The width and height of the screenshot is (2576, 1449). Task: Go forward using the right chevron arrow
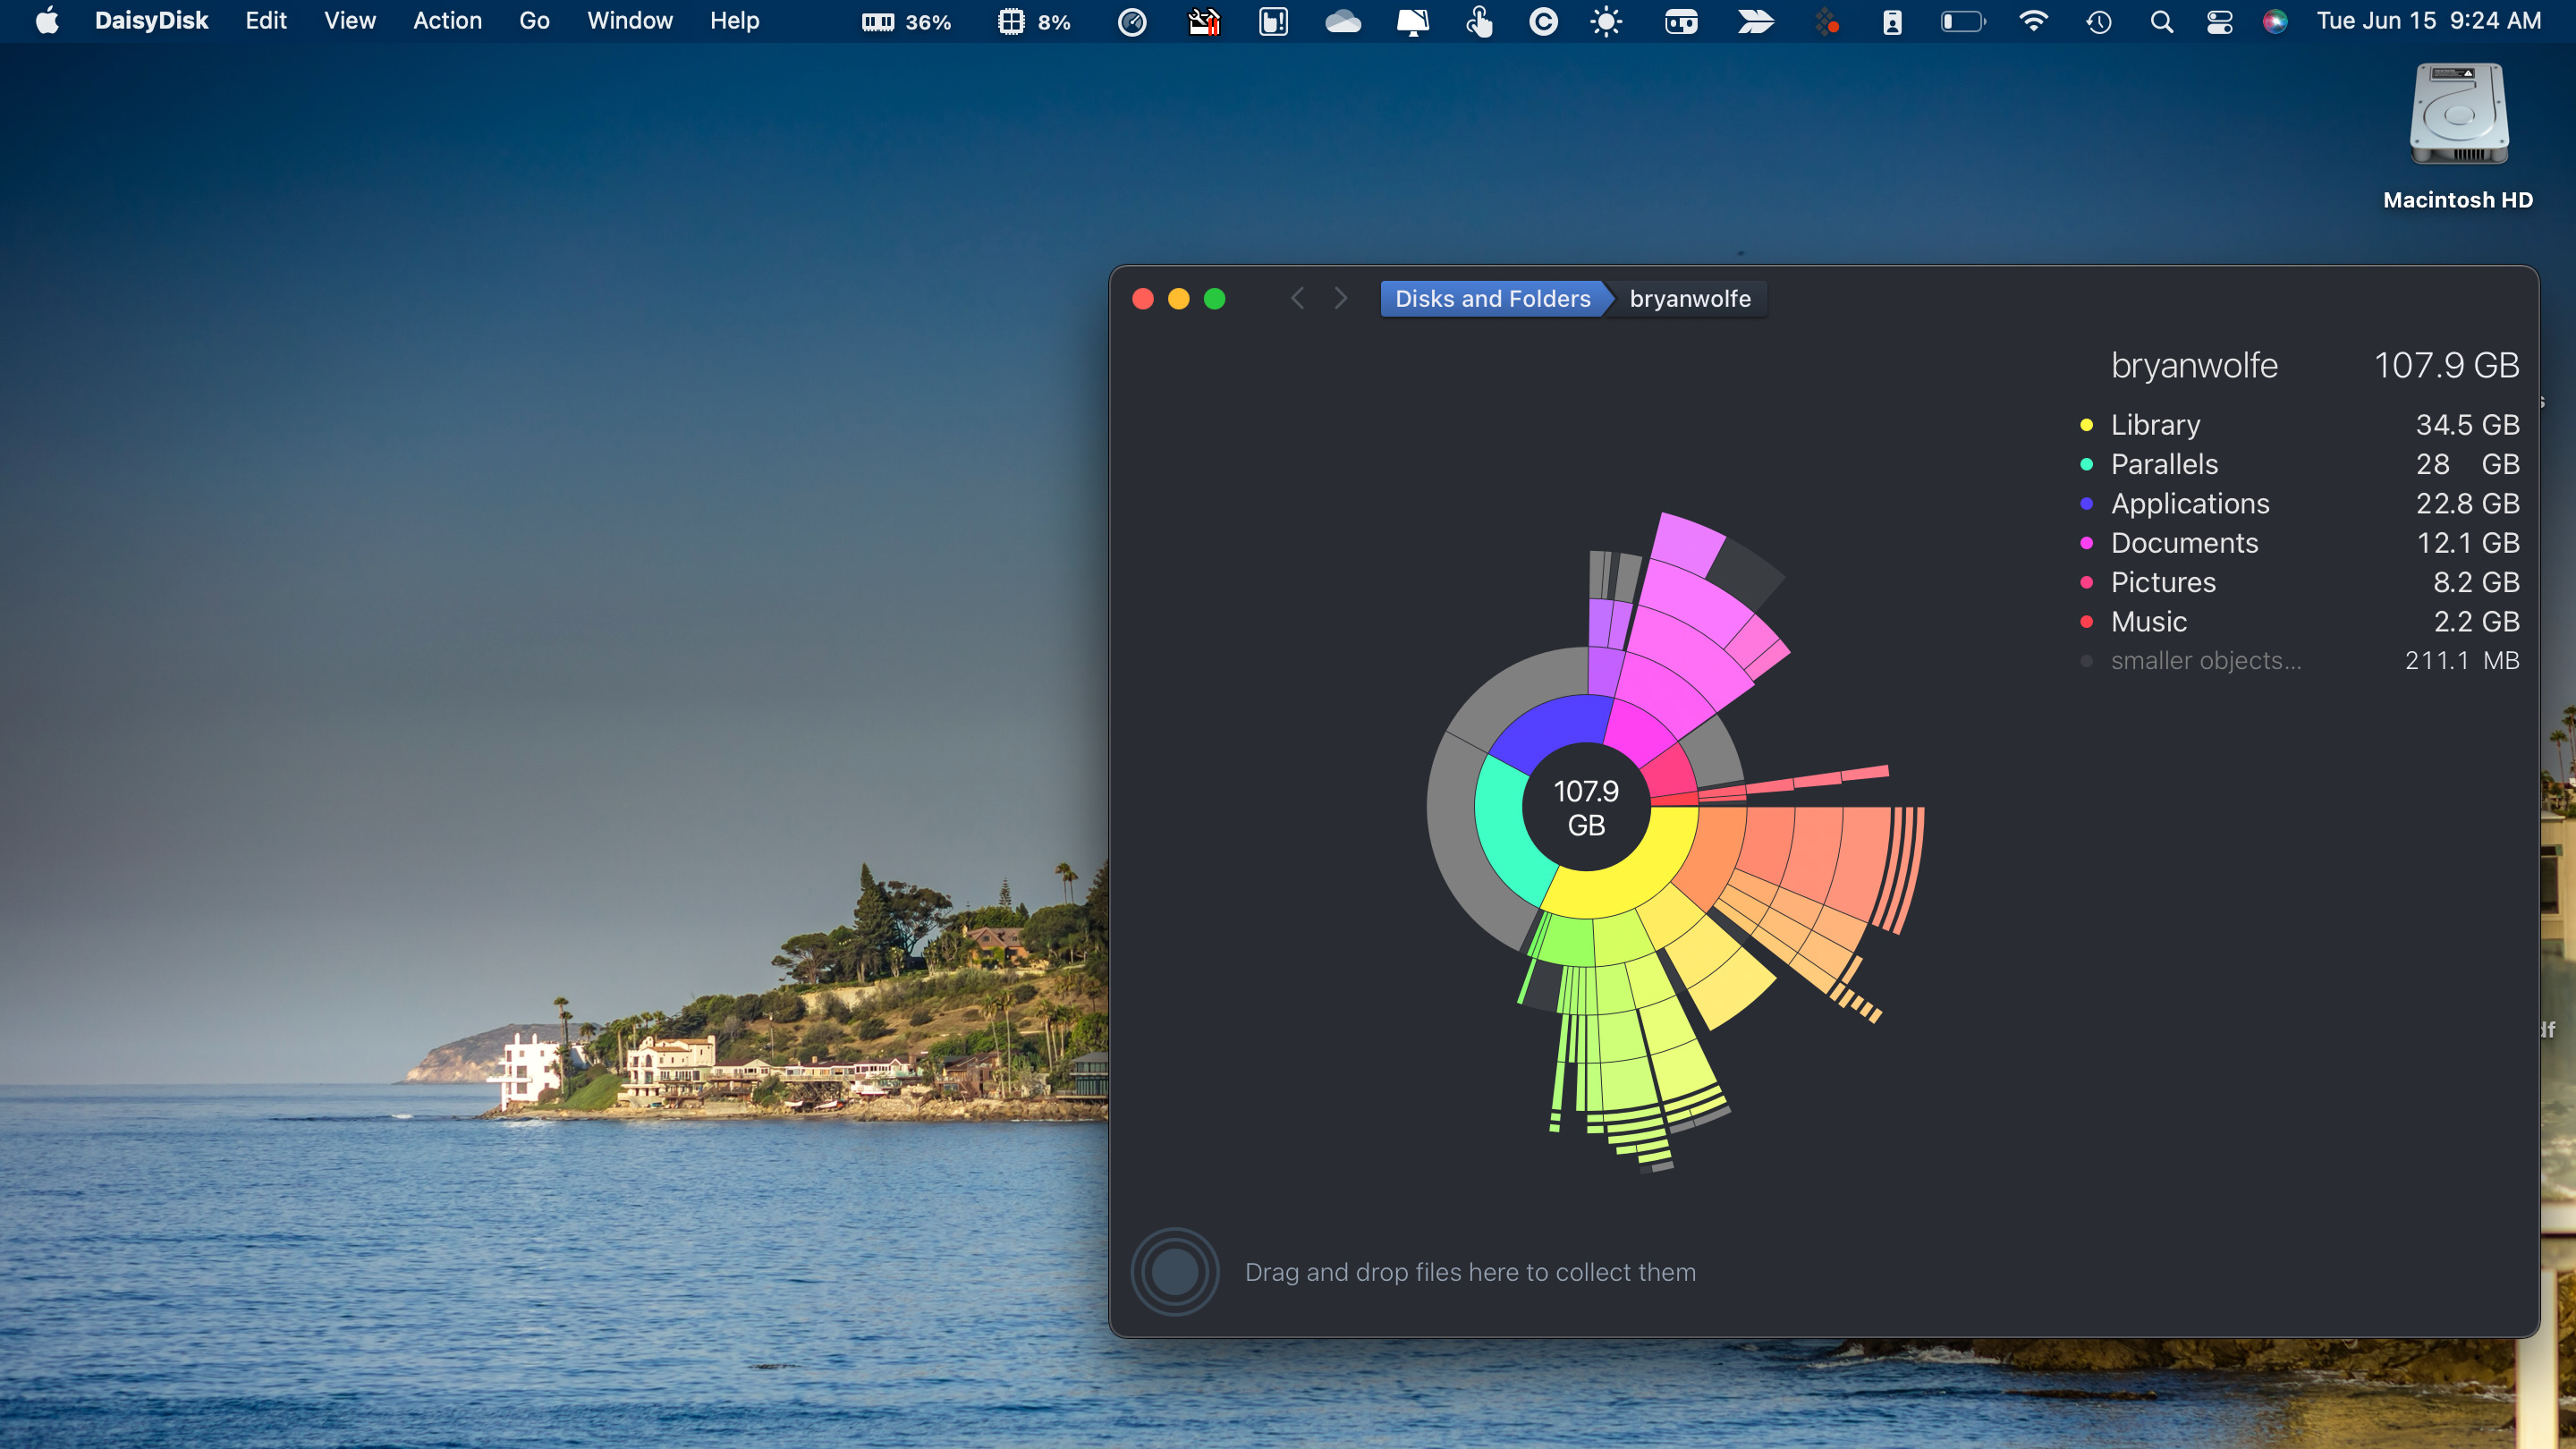coord(1341,299)
